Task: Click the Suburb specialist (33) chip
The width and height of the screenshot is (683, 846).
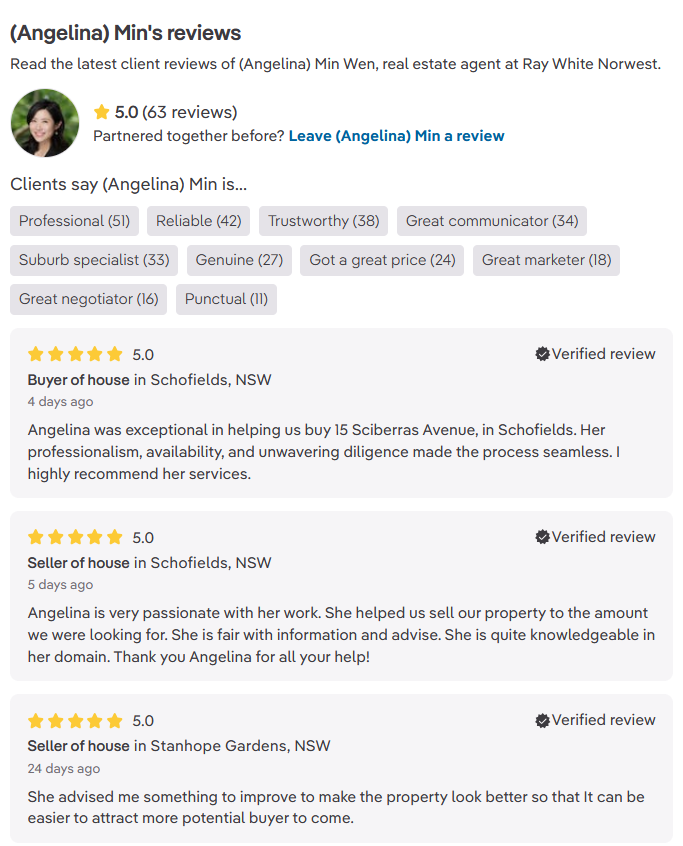Action: tap(93, 260)
